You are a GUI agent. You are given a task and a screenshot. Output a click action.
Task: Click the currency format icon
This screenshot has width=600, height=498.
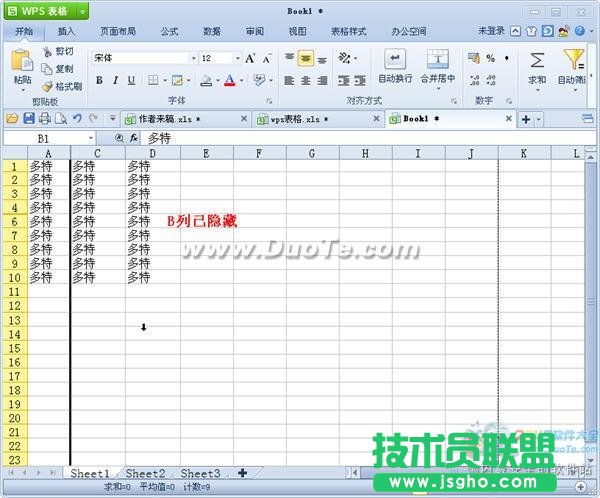click(474, 58)
